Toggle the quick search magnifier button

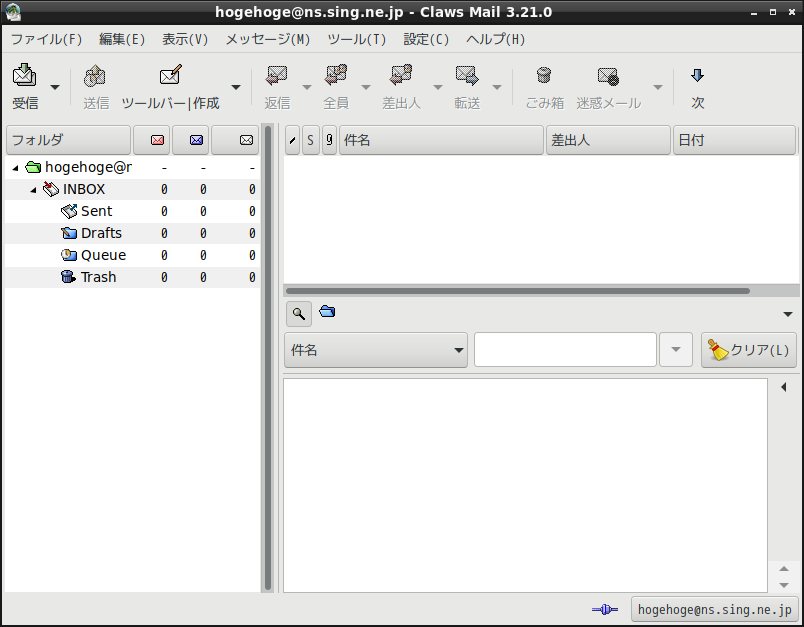[x=298, y=313]
